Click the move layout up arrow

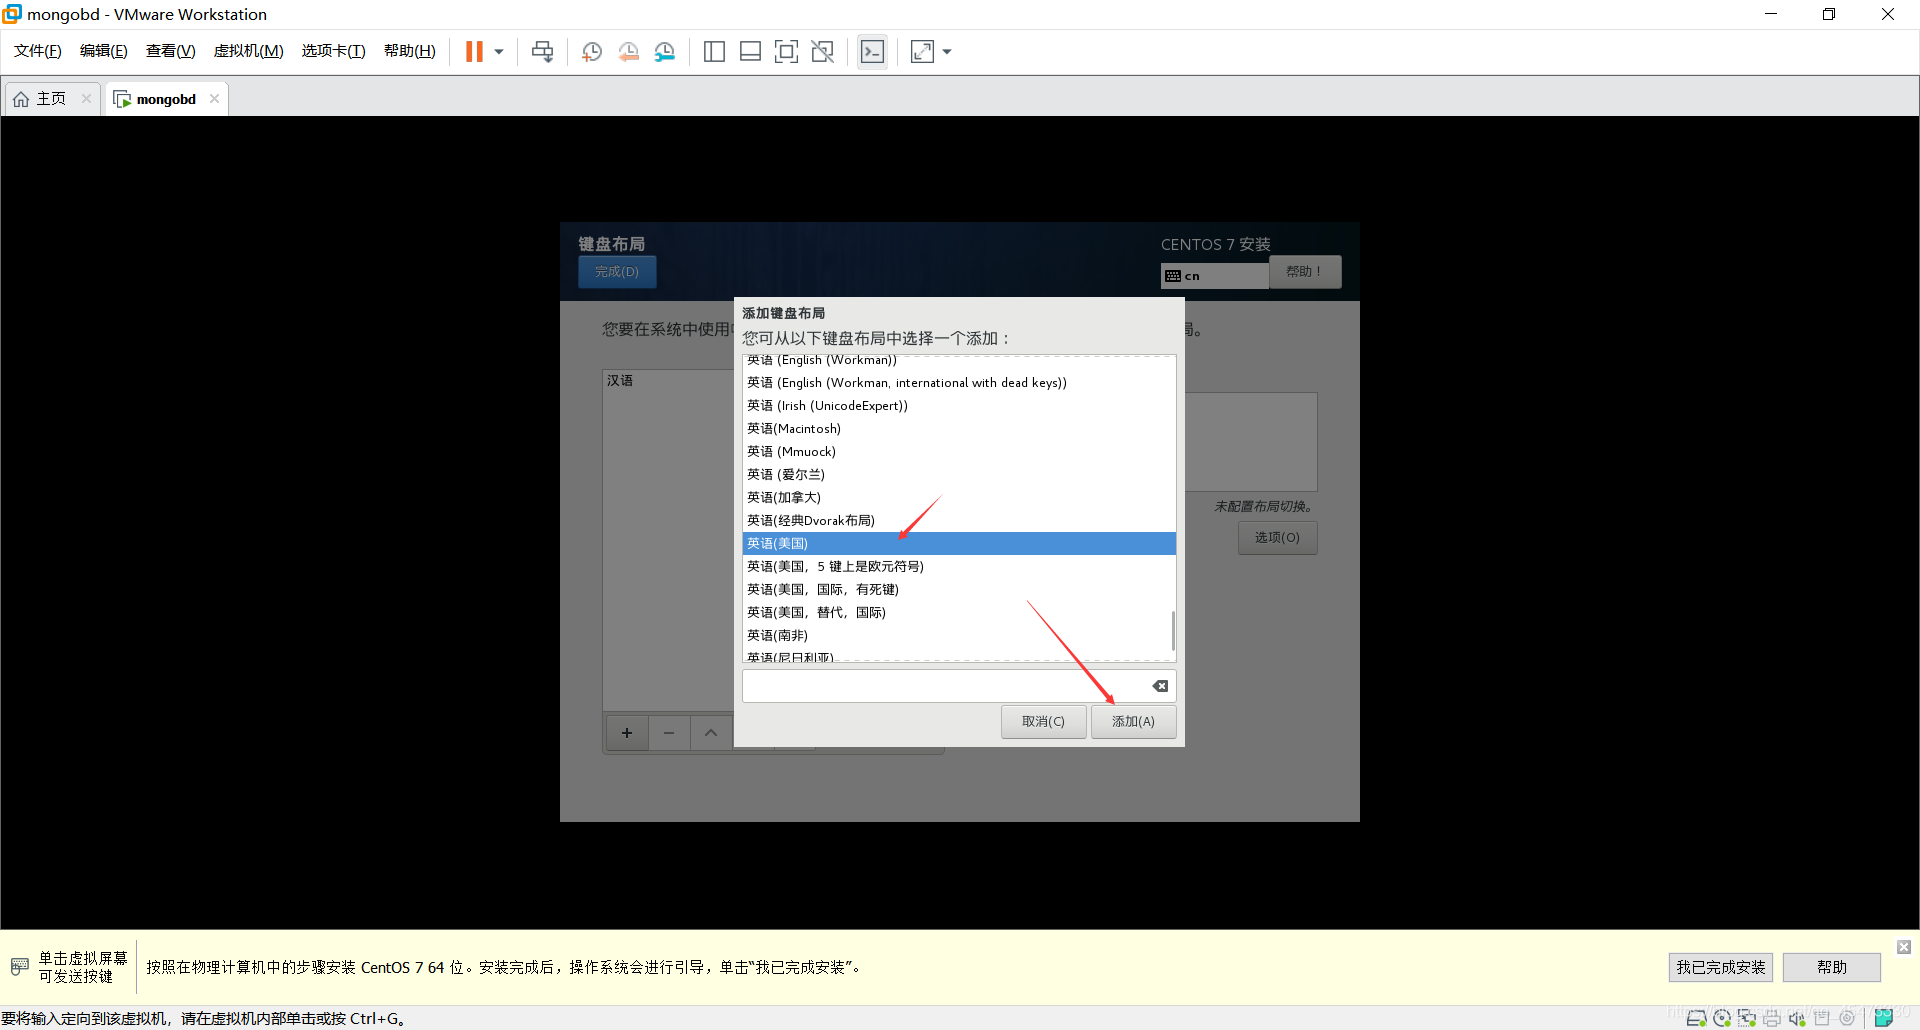pyautogui.click(x=711, y=733)
